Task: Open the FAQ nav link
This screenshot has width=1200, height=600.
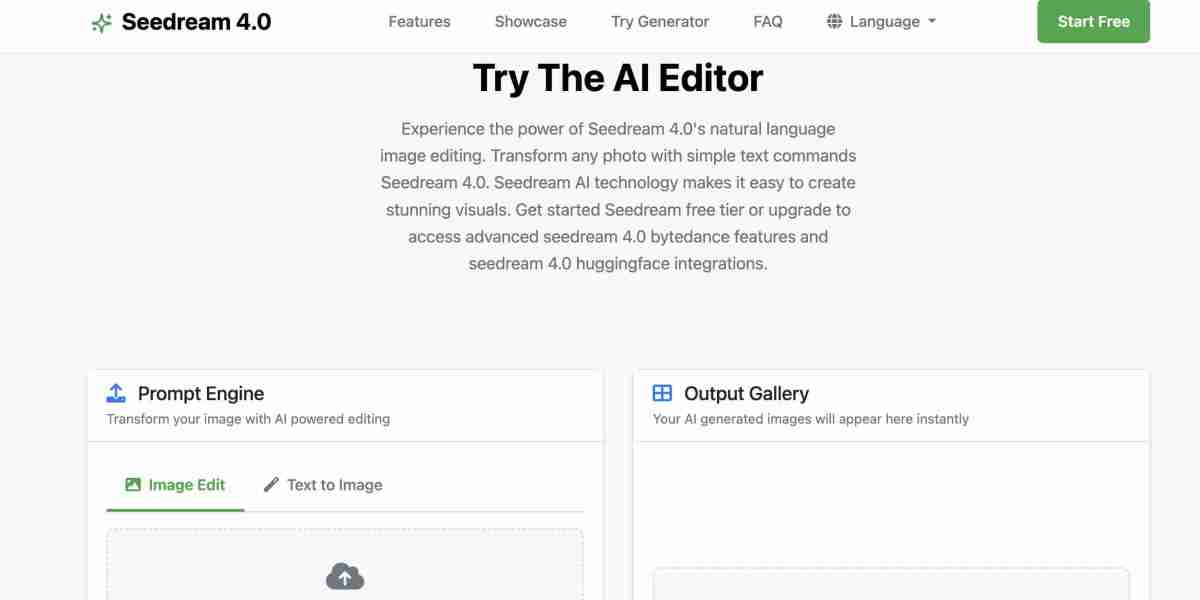Action: 768,21
